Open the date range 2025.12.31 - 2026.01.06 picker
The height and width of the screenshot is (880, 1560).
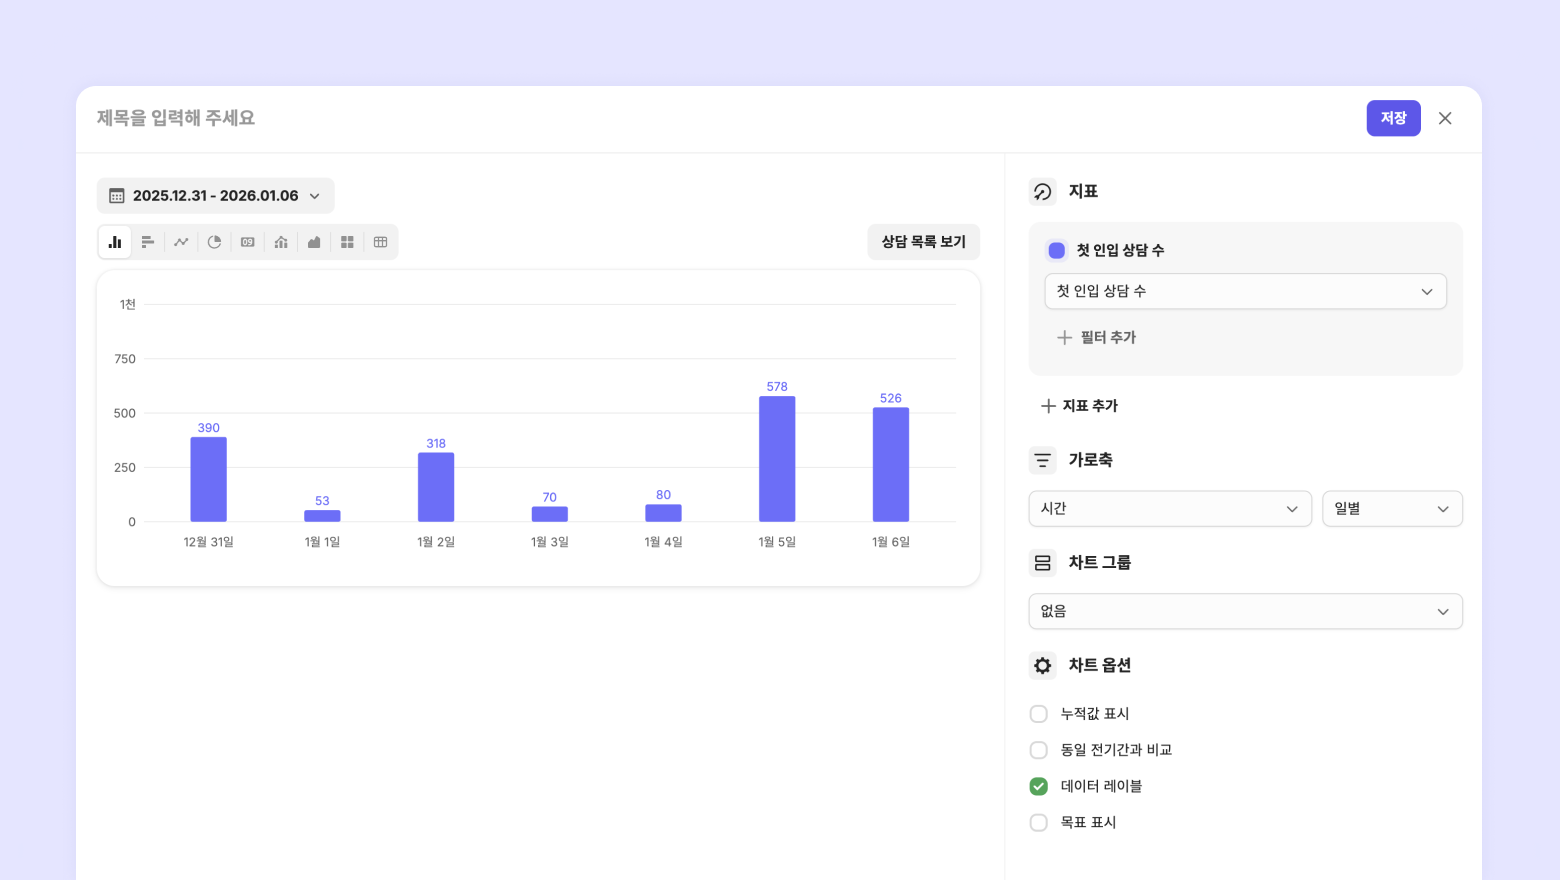(215, 196)
